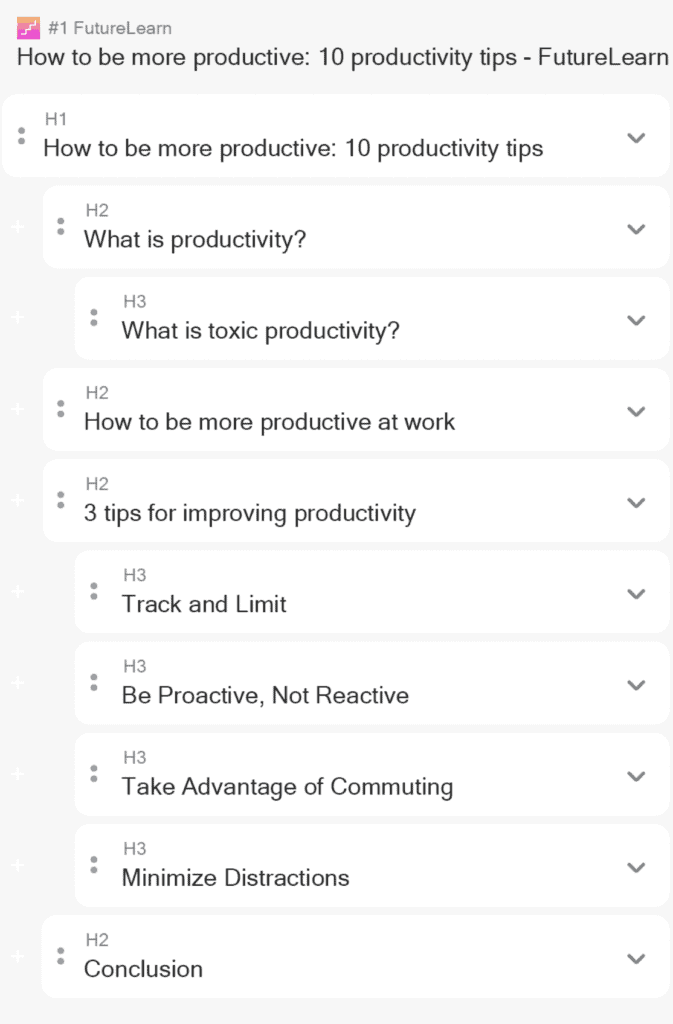Image resolution: width=673 pixels, height=1024 pixels.
Task: Select the Minimize Distractions heading text
Action: (x=236, y=878)
